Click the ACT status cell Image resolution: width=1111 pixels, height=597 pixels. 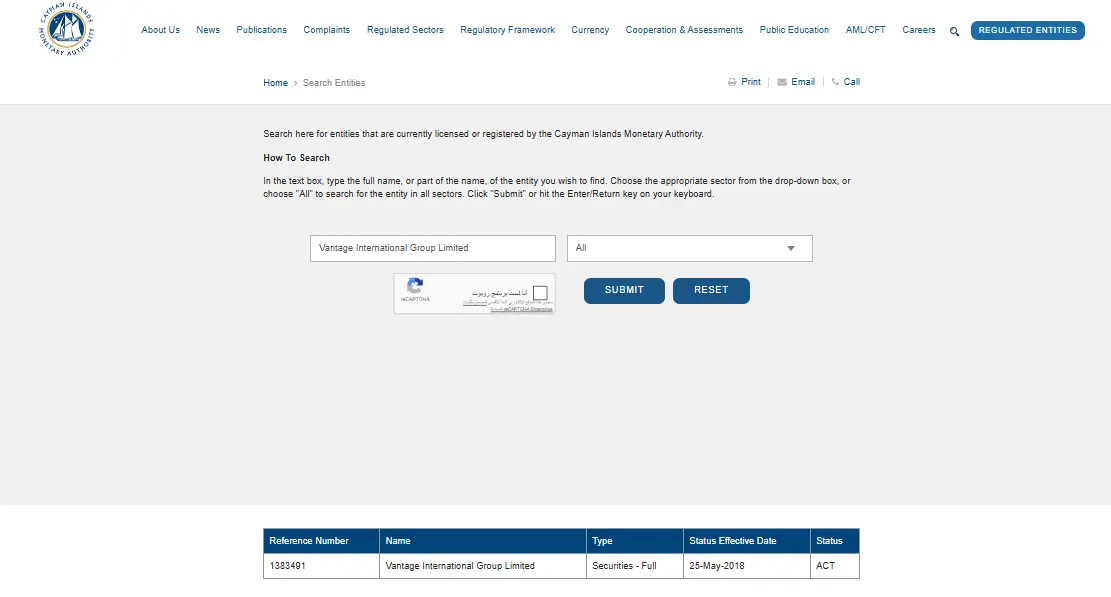(x=835, y=566)
